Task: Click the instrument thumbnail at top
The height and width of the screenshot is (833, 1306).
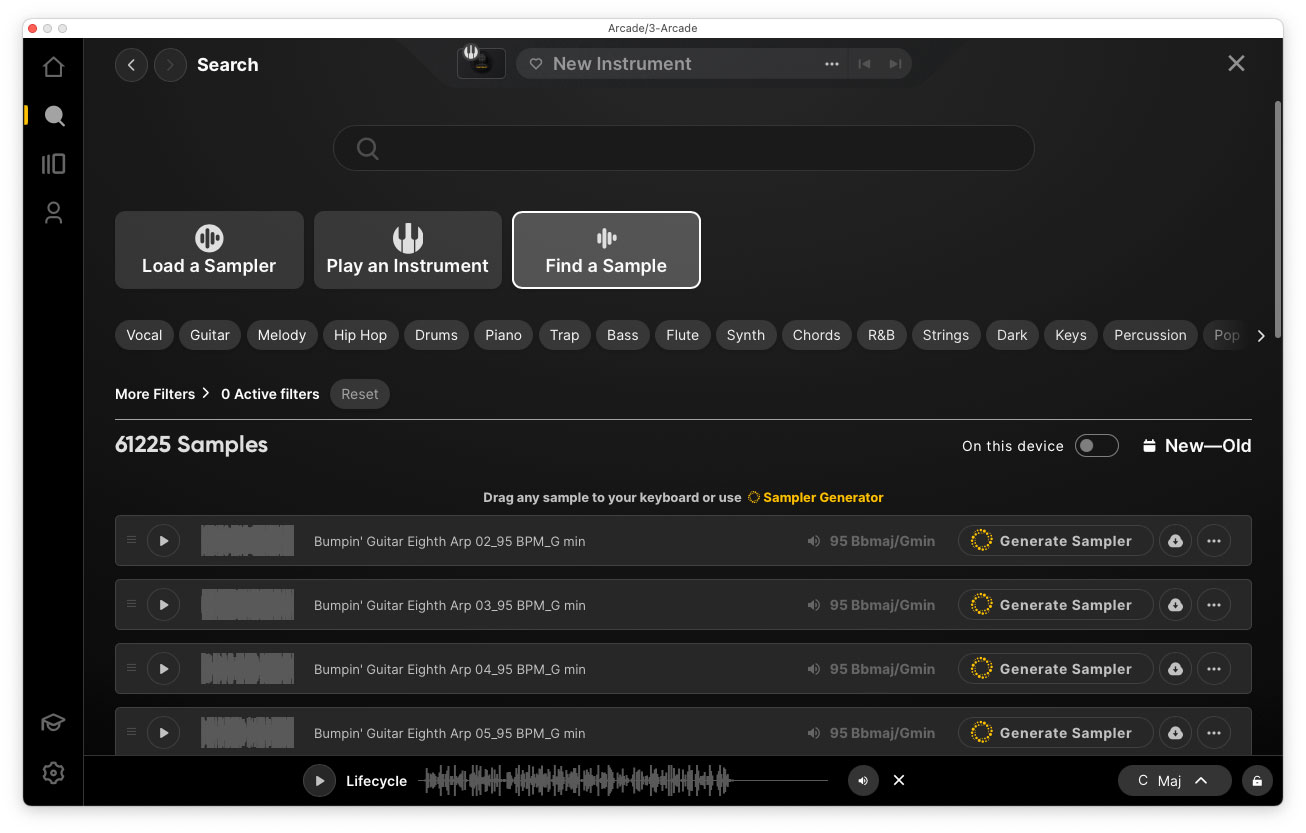Action: pos(481,63)
